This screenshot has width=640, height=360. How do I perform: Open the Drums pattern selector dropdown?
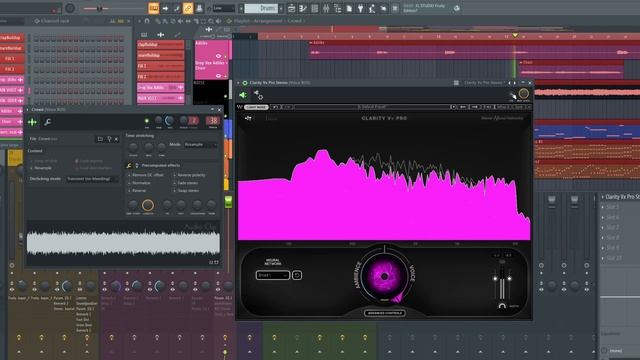point(261,8)
